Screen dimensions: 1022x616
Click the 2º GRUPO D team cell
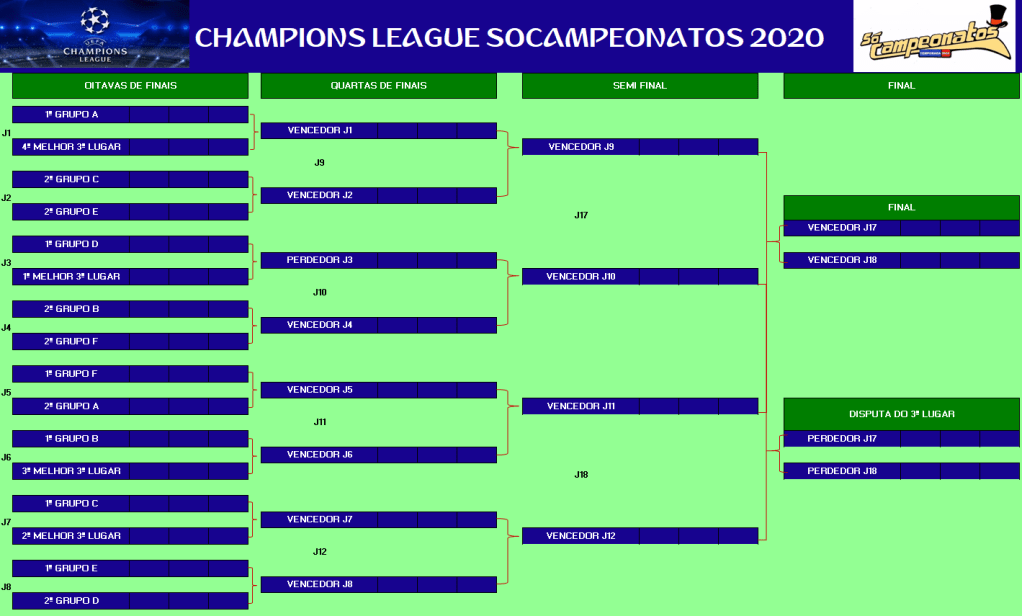click(71, 601)
